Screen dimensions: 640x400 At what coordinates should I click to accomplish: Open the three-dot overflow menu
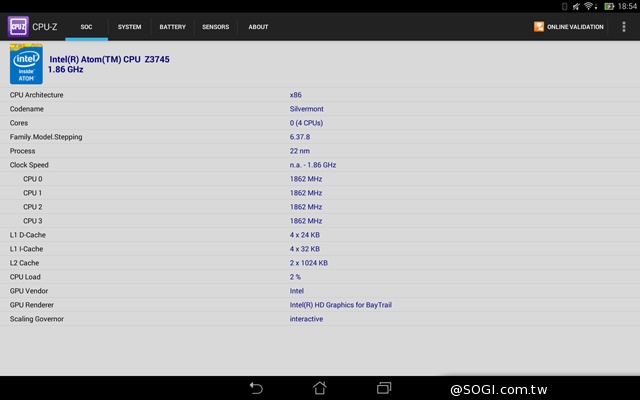tap(624, 27)
